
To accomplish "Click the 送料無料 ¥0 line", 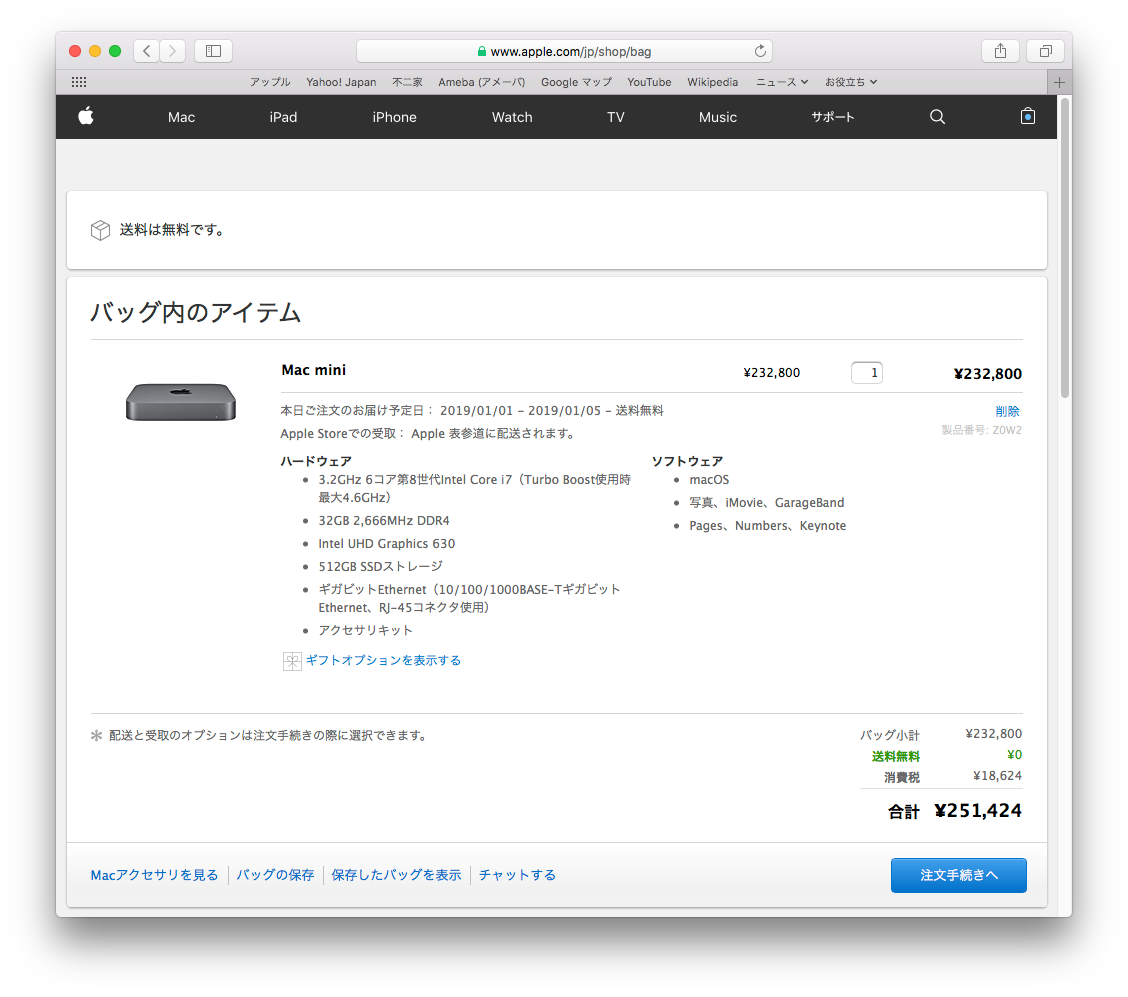I will tap(947, 755).
